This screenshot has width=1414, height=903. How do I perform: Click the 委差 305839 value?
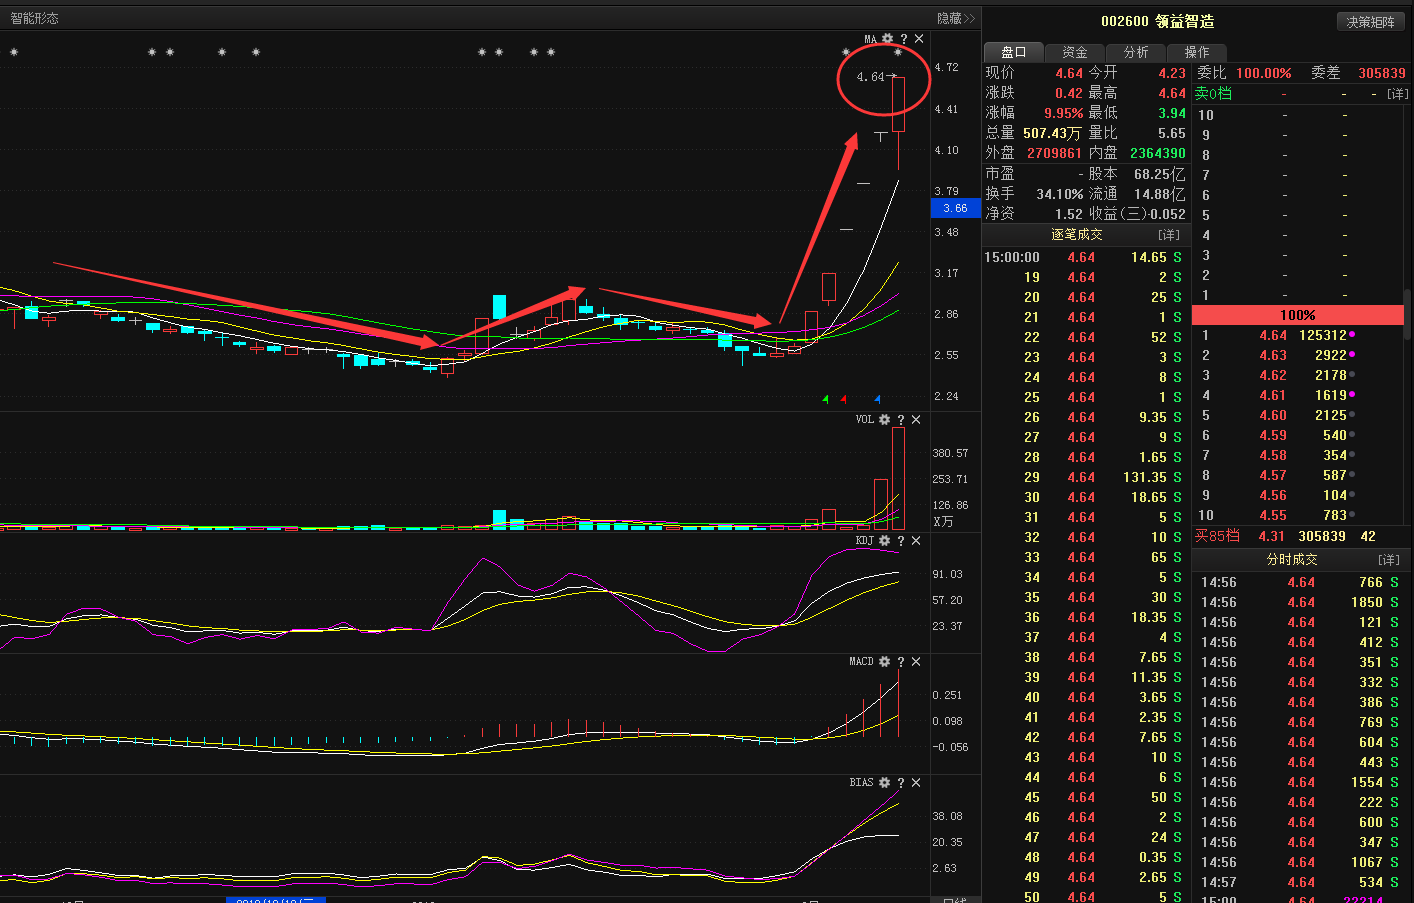tap(1381, 73)
